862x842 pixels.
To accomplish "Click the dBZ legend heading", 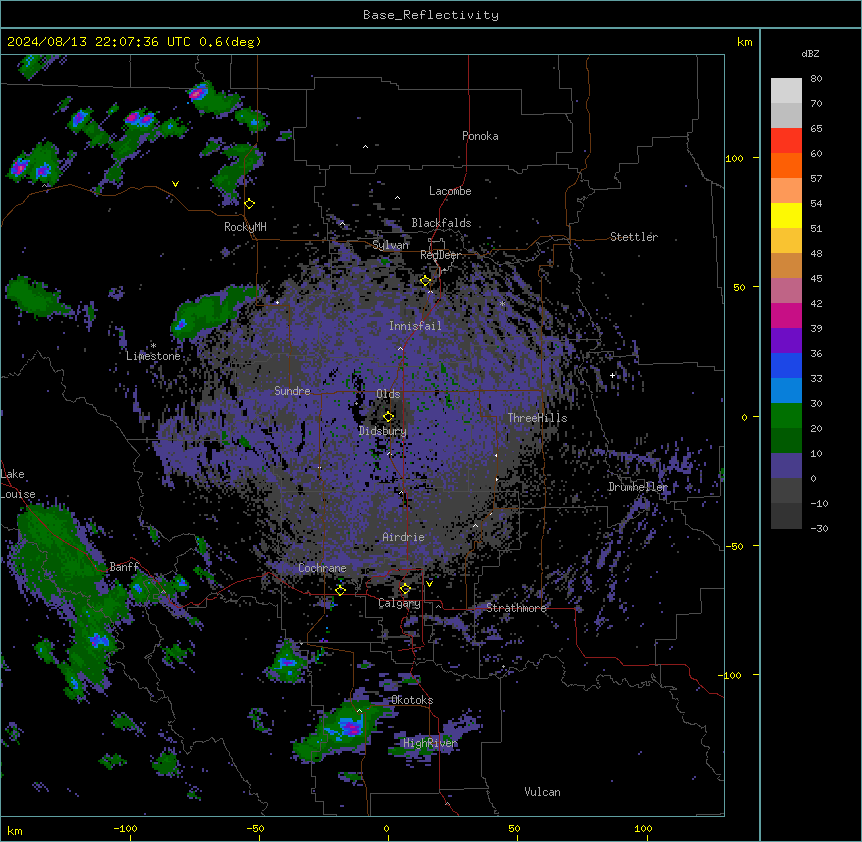I will [x=810, y=54].
